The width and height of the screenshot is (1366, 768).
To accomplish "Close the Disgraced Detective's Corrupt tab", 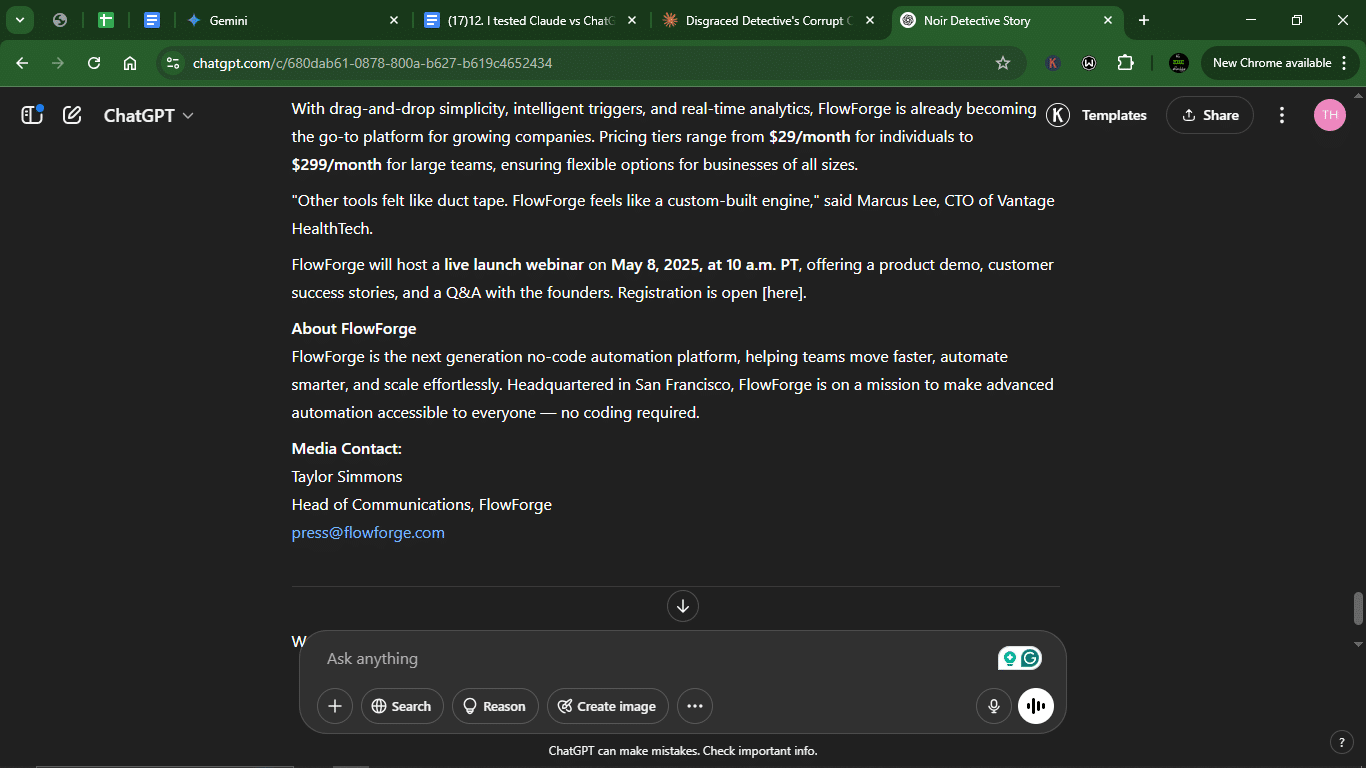I will click(x=870, y=20).
